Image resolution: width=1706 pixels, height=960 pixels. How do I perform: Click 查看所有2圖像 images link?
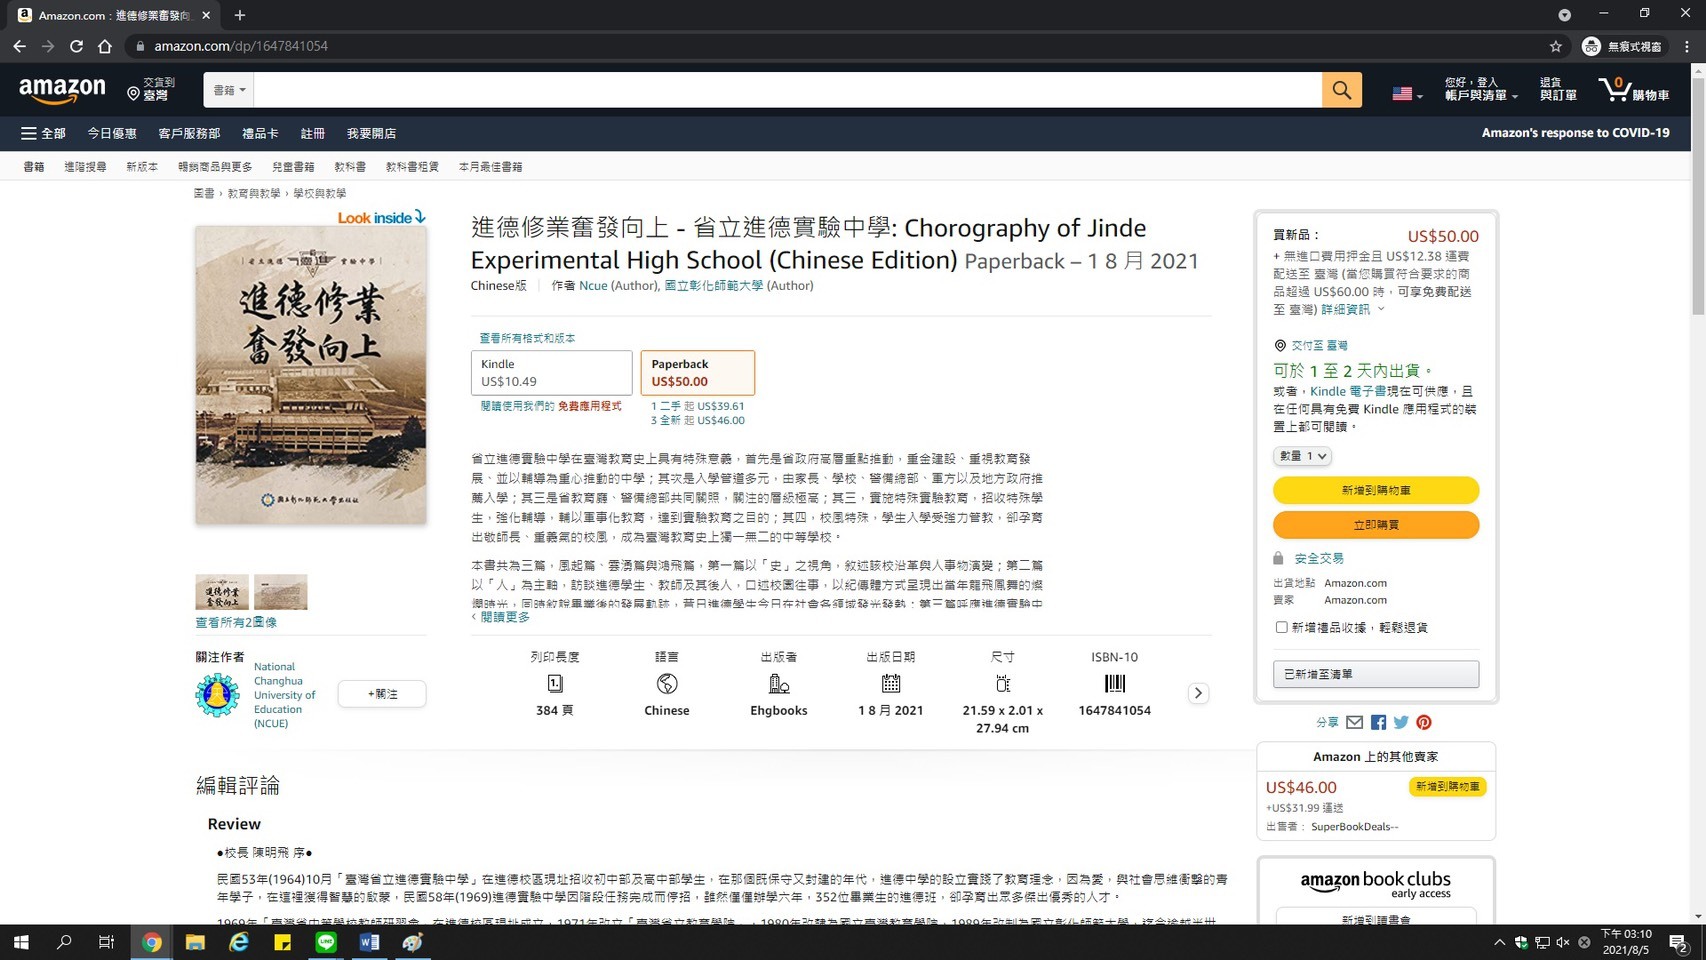point(236,622)
